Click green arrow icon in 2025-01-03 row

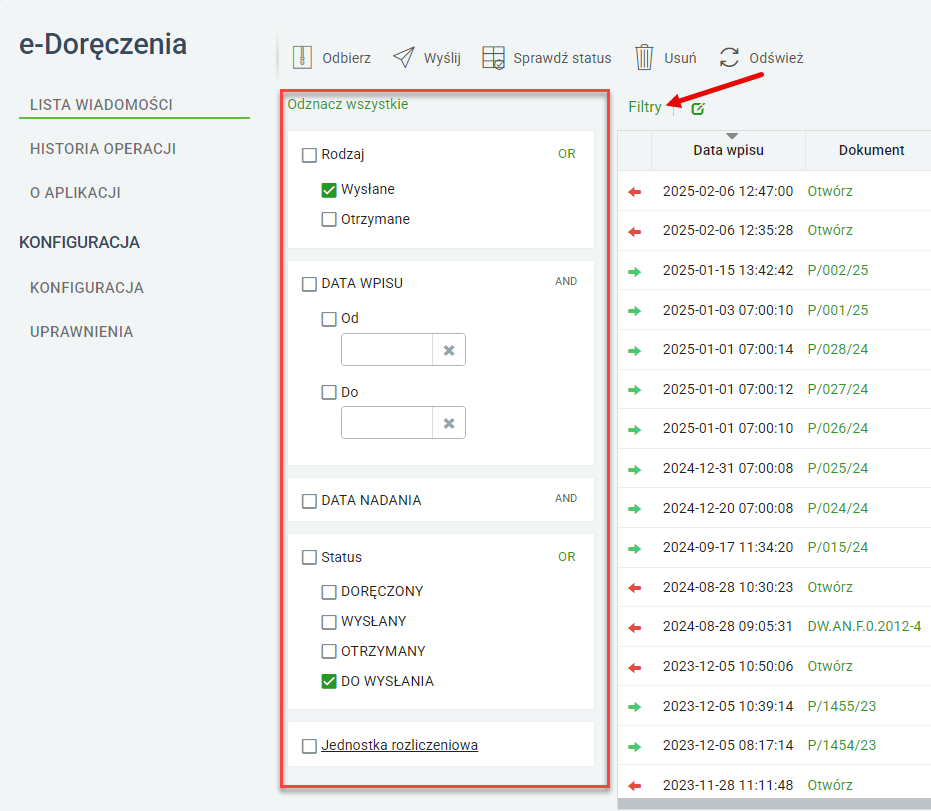635,311
